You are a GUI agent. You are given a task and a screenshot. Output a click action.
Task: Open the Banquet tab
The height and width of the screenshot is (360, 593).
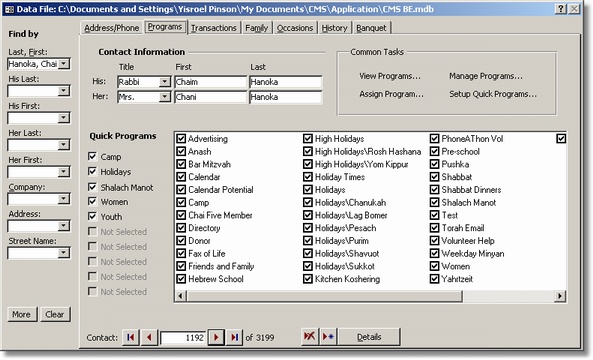pyautogui.click(x=371, y=28)
